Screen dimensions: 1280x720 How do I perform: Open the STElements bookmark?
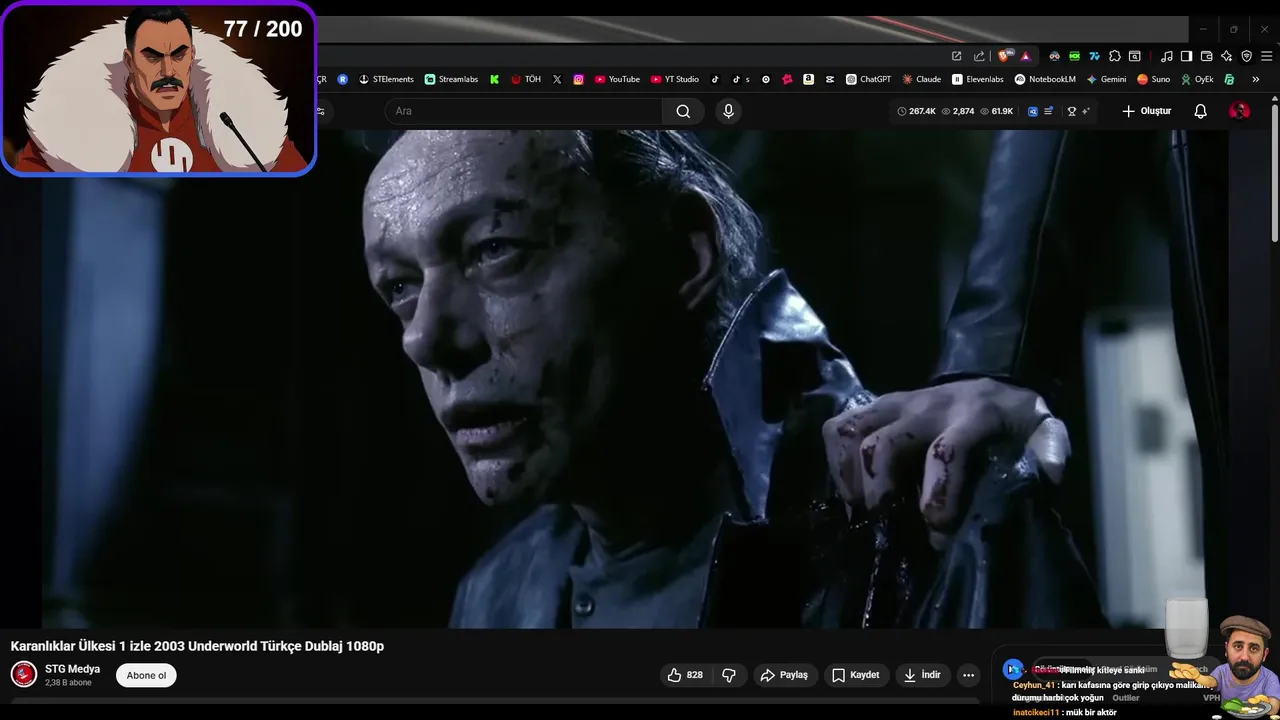[x=386, y=79]
